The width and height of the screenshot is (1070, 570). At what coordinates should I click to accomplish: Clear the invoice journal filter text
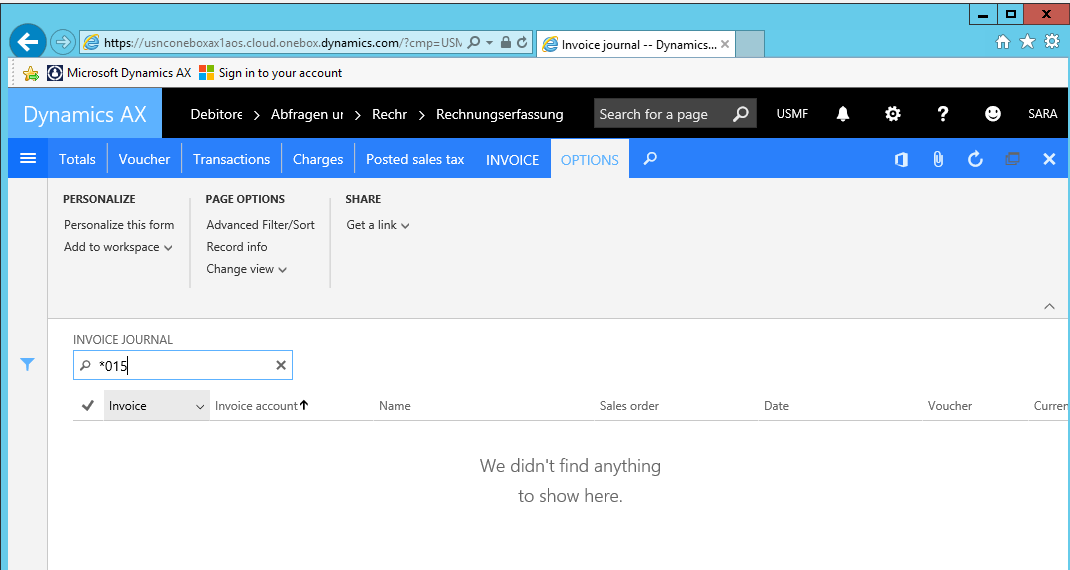point(281,366)
